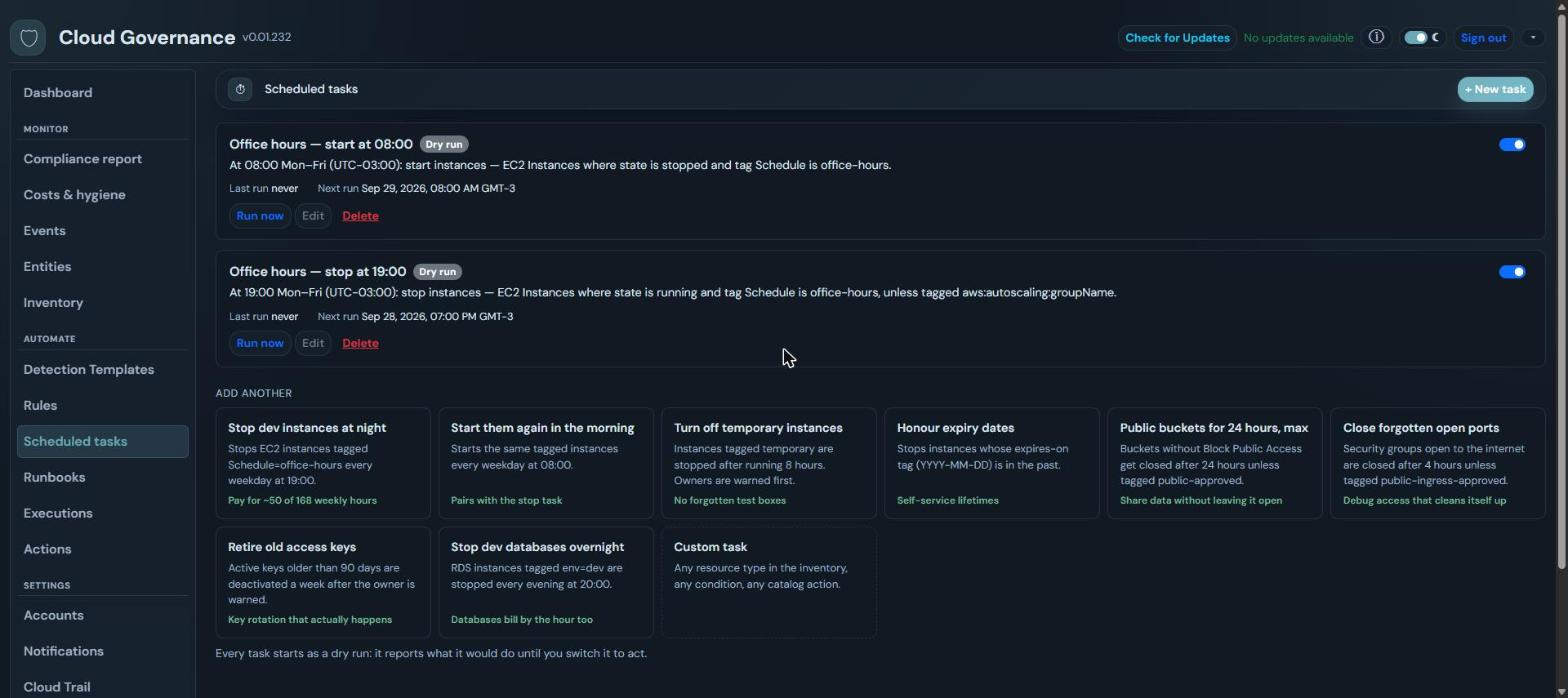This screenshot has height=698, width=1568.
Task: Select Inventory in the sidebar
Action: coord(103,303)
